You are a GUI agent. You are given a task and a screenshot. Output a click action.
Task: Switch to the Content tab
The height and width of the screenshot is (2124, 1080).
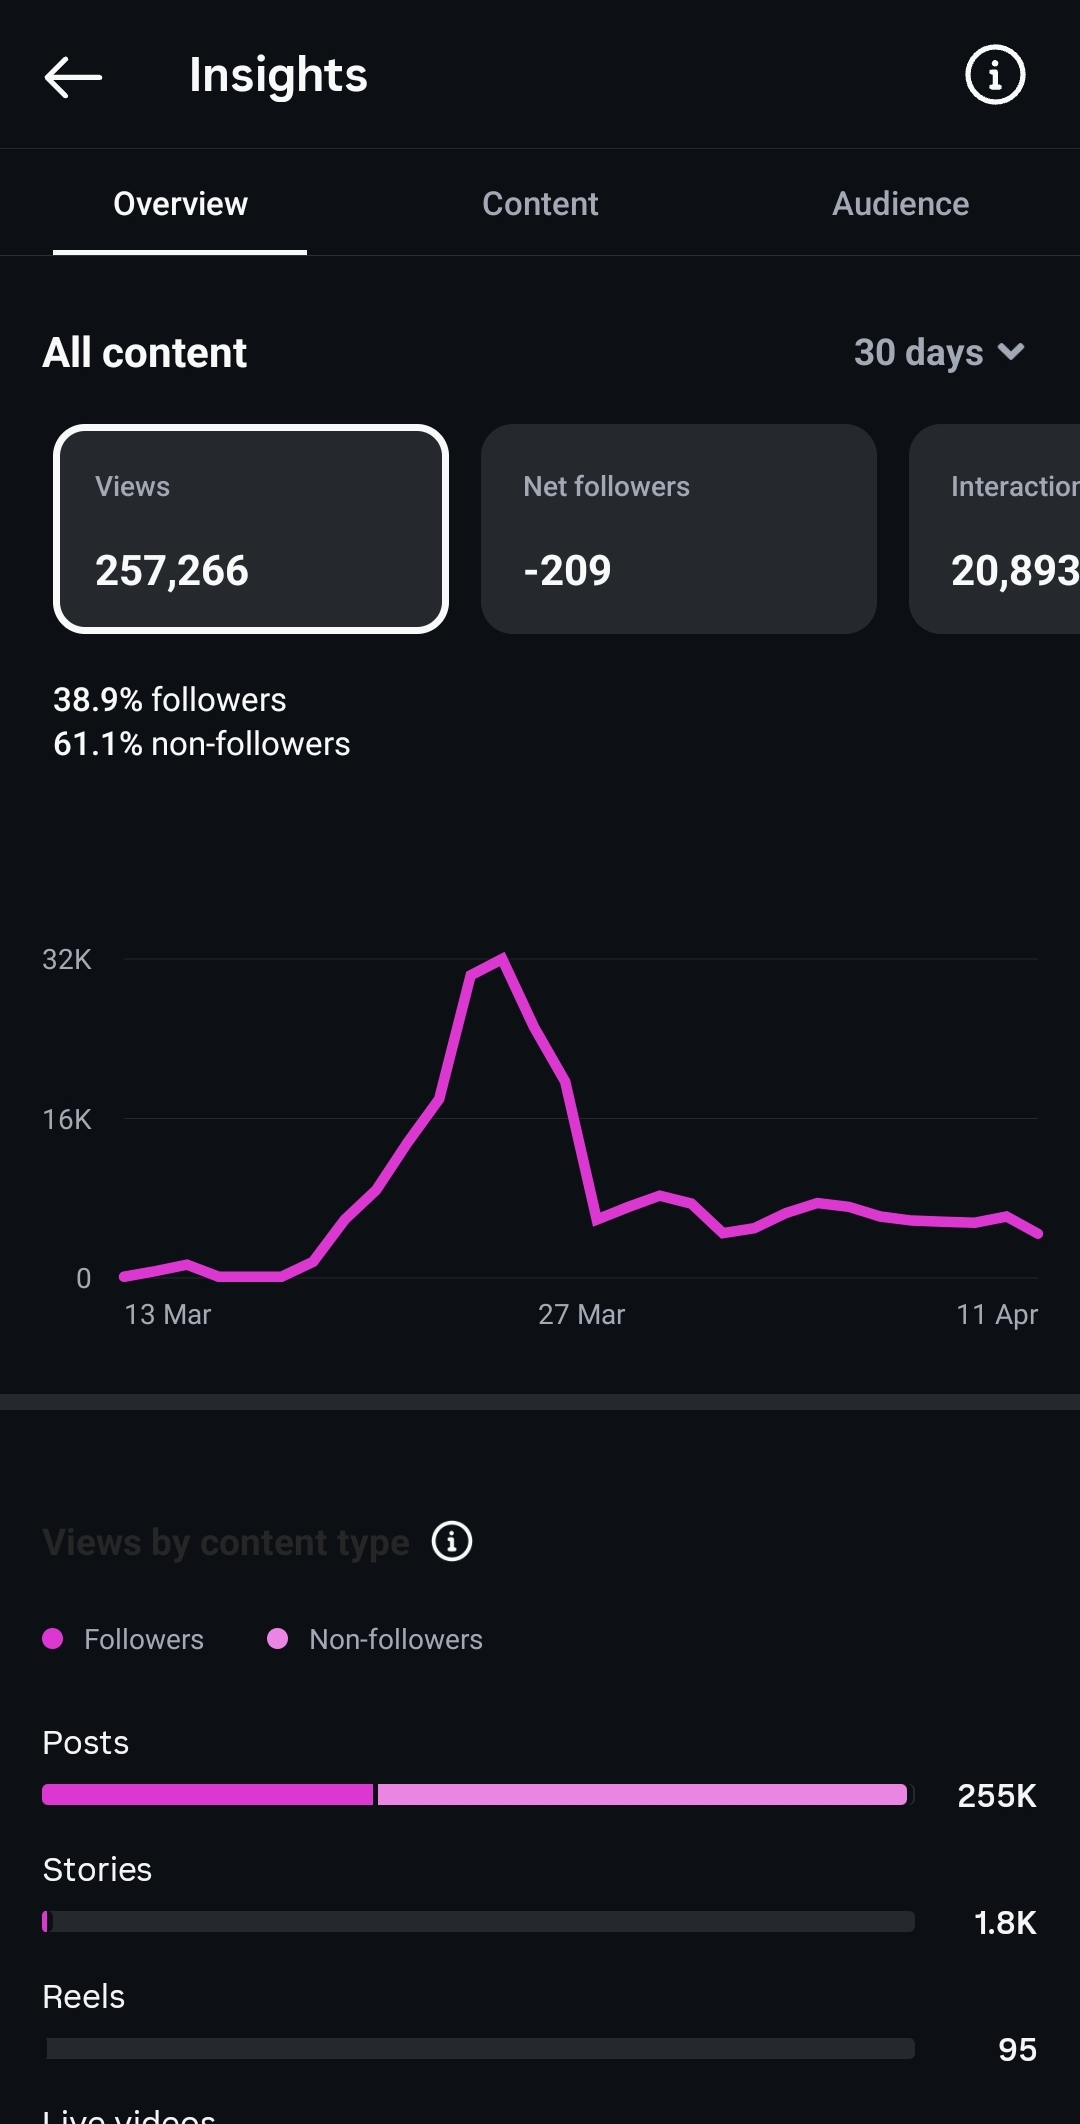coord(540,204)
